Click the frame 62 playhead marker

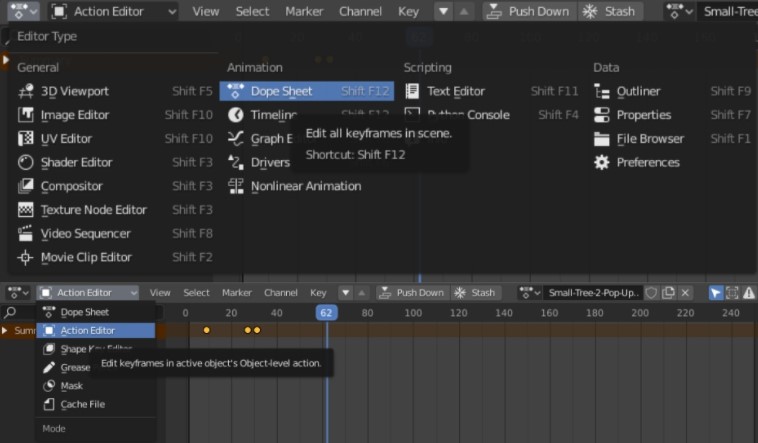326,313
